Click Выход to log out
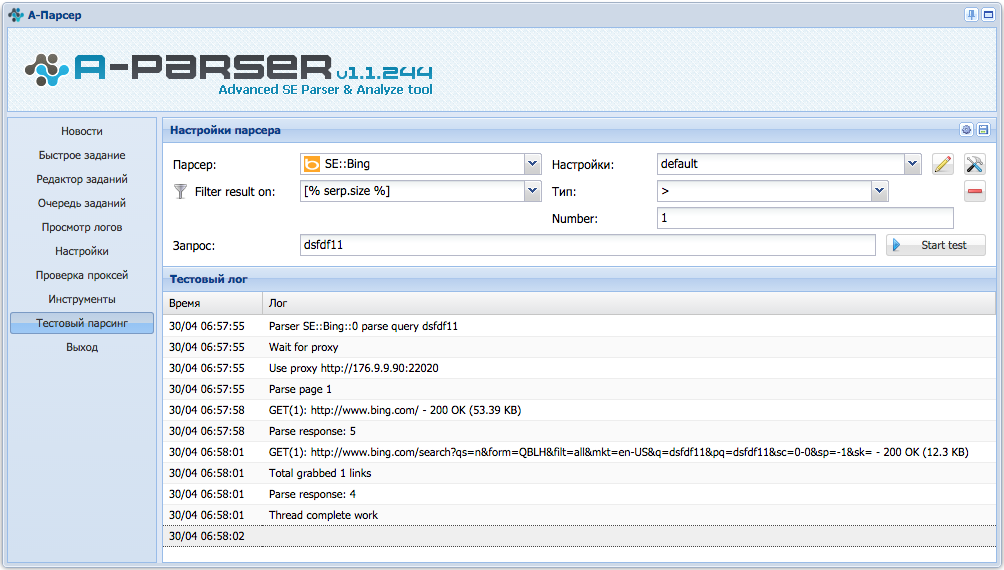Viewport: 1004px width, 570px height. pos(82,347)
